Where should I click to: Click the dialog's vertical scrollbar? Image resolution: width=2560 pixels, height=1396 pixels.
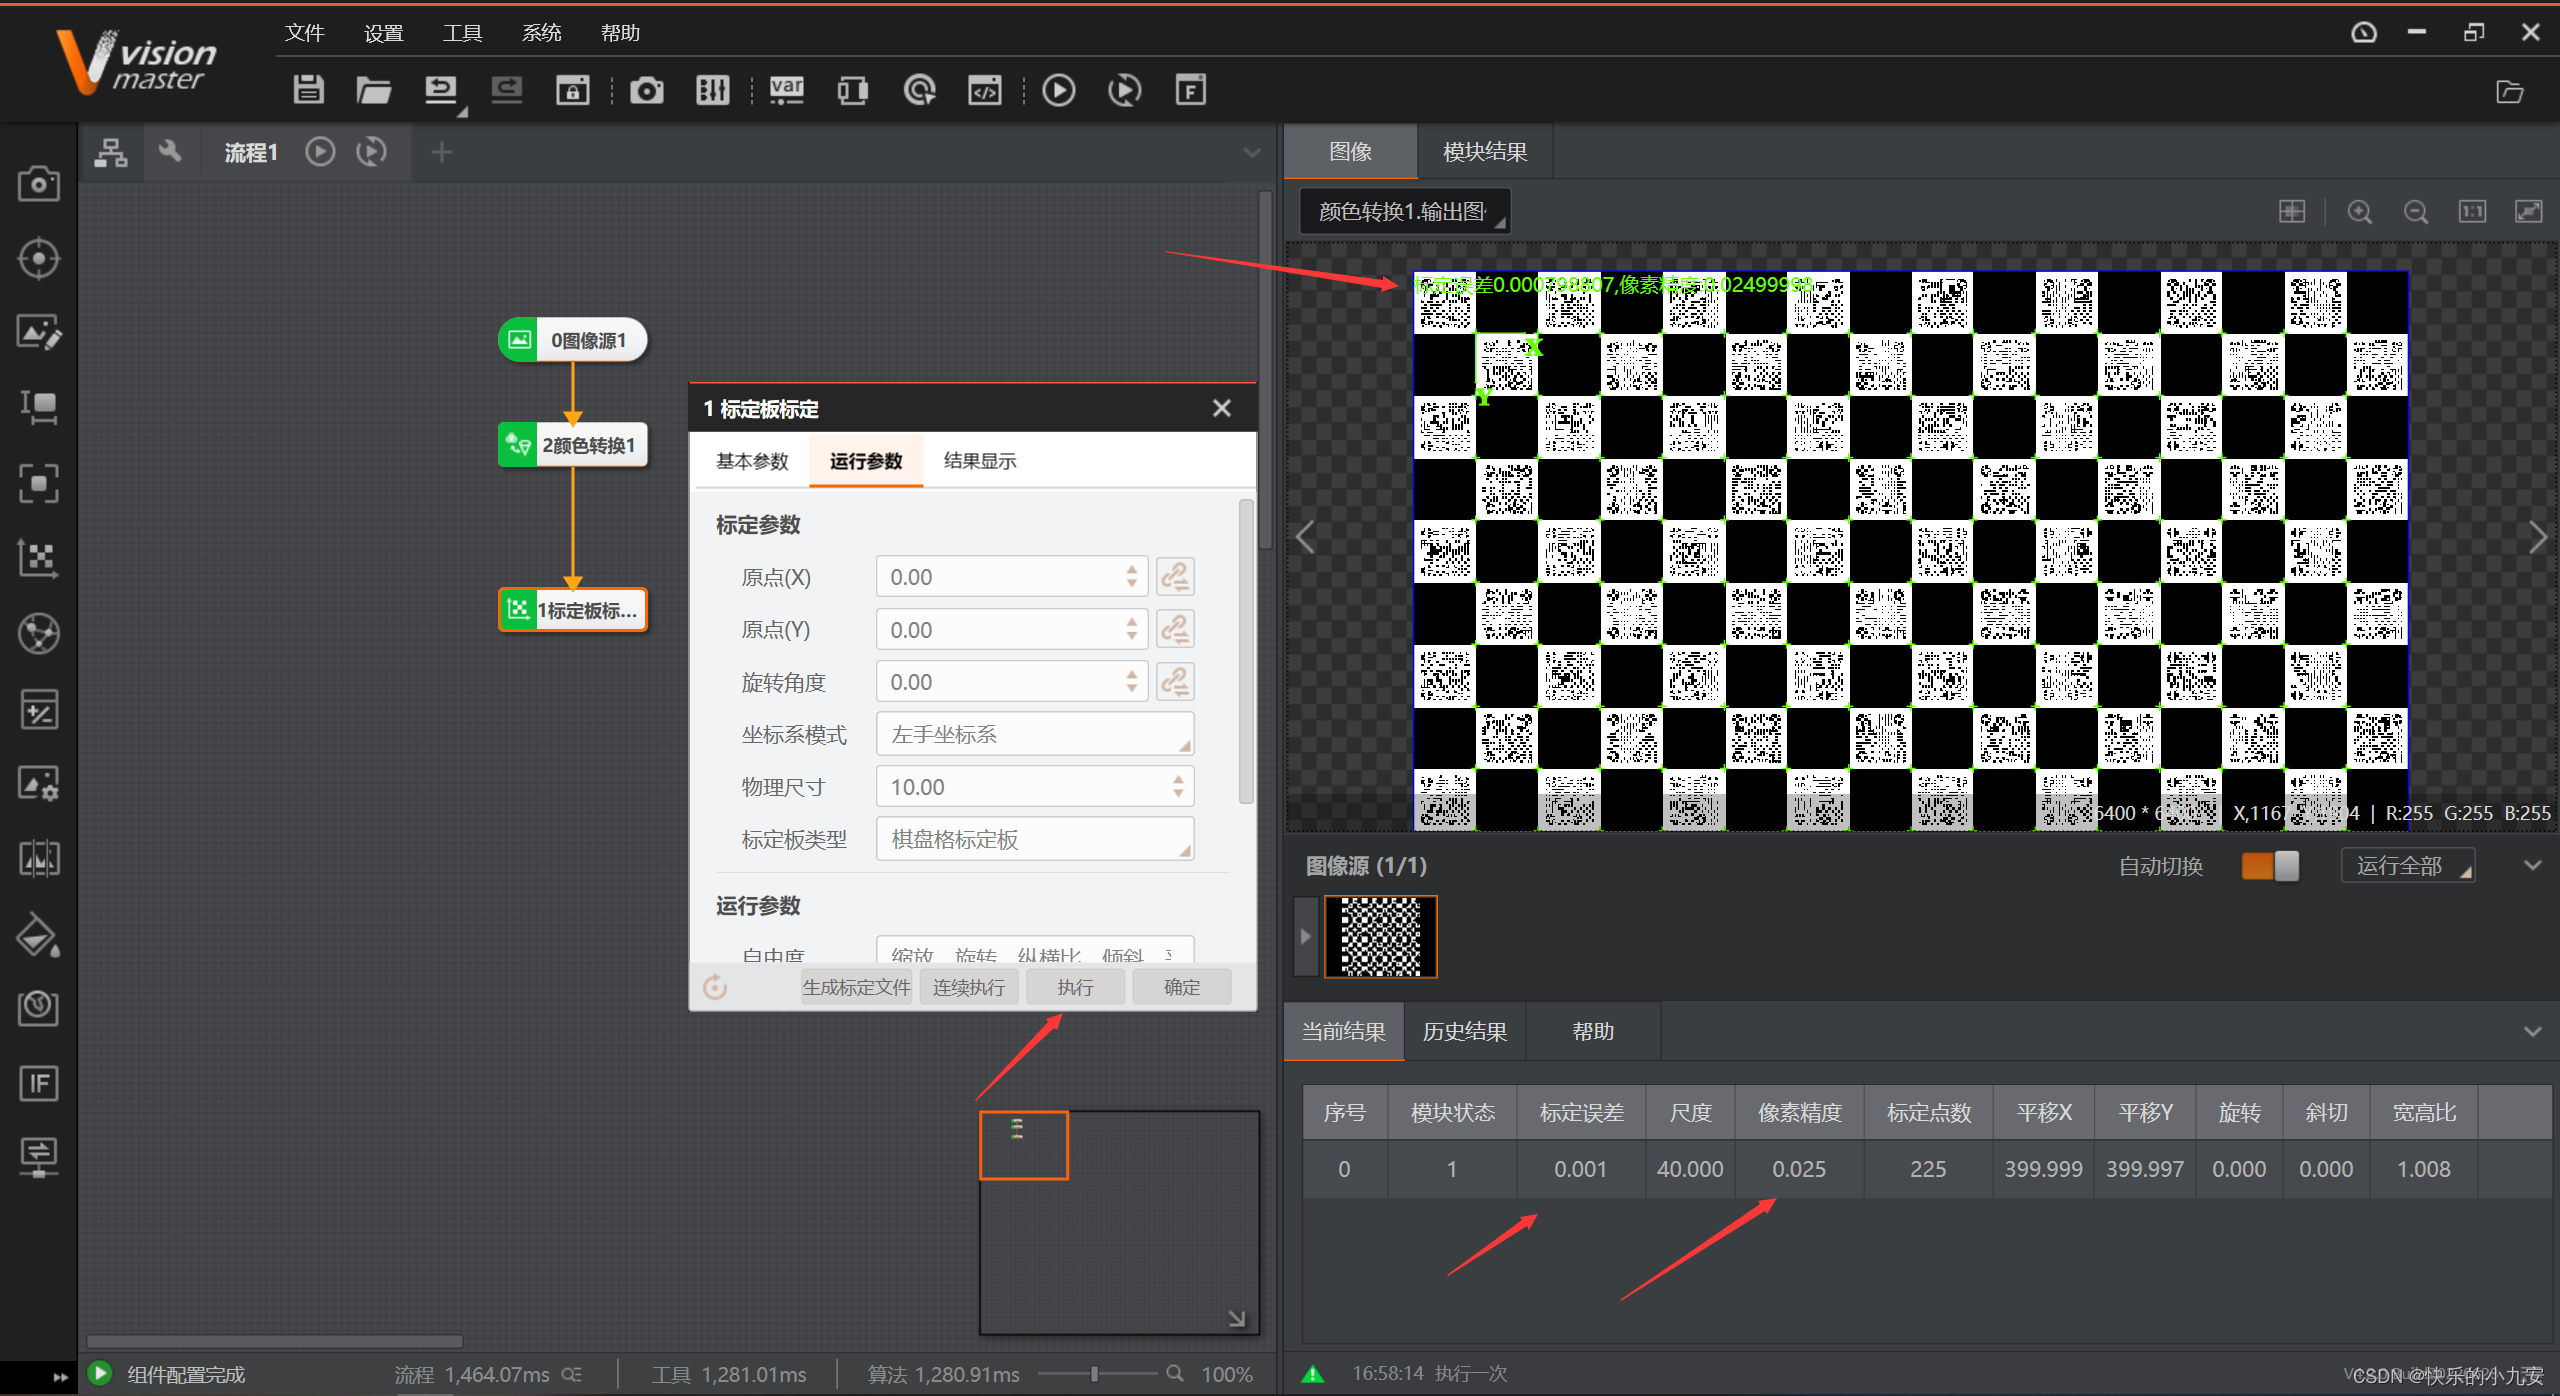tap(1246, 652)
